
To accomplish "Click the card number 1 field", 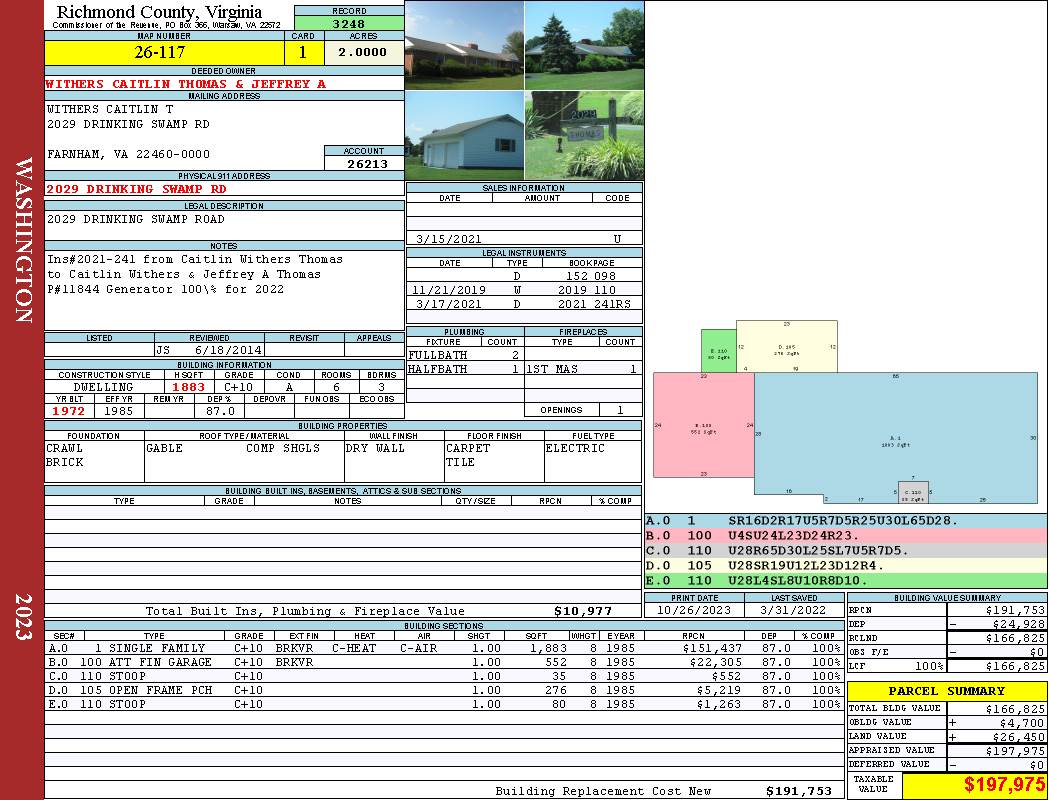I will tap(303, 52).
